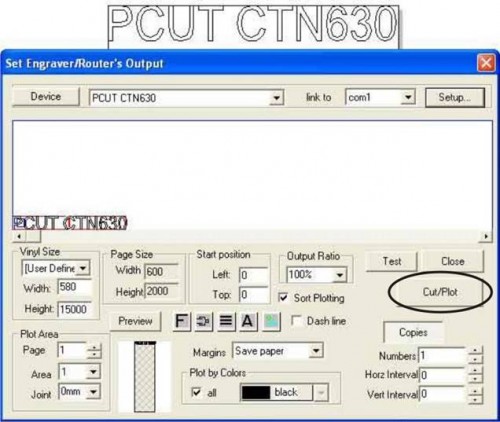The image size is (500, 422).
Task: Click the PCUT CTN630 text in preview
Action: [70, 223]
